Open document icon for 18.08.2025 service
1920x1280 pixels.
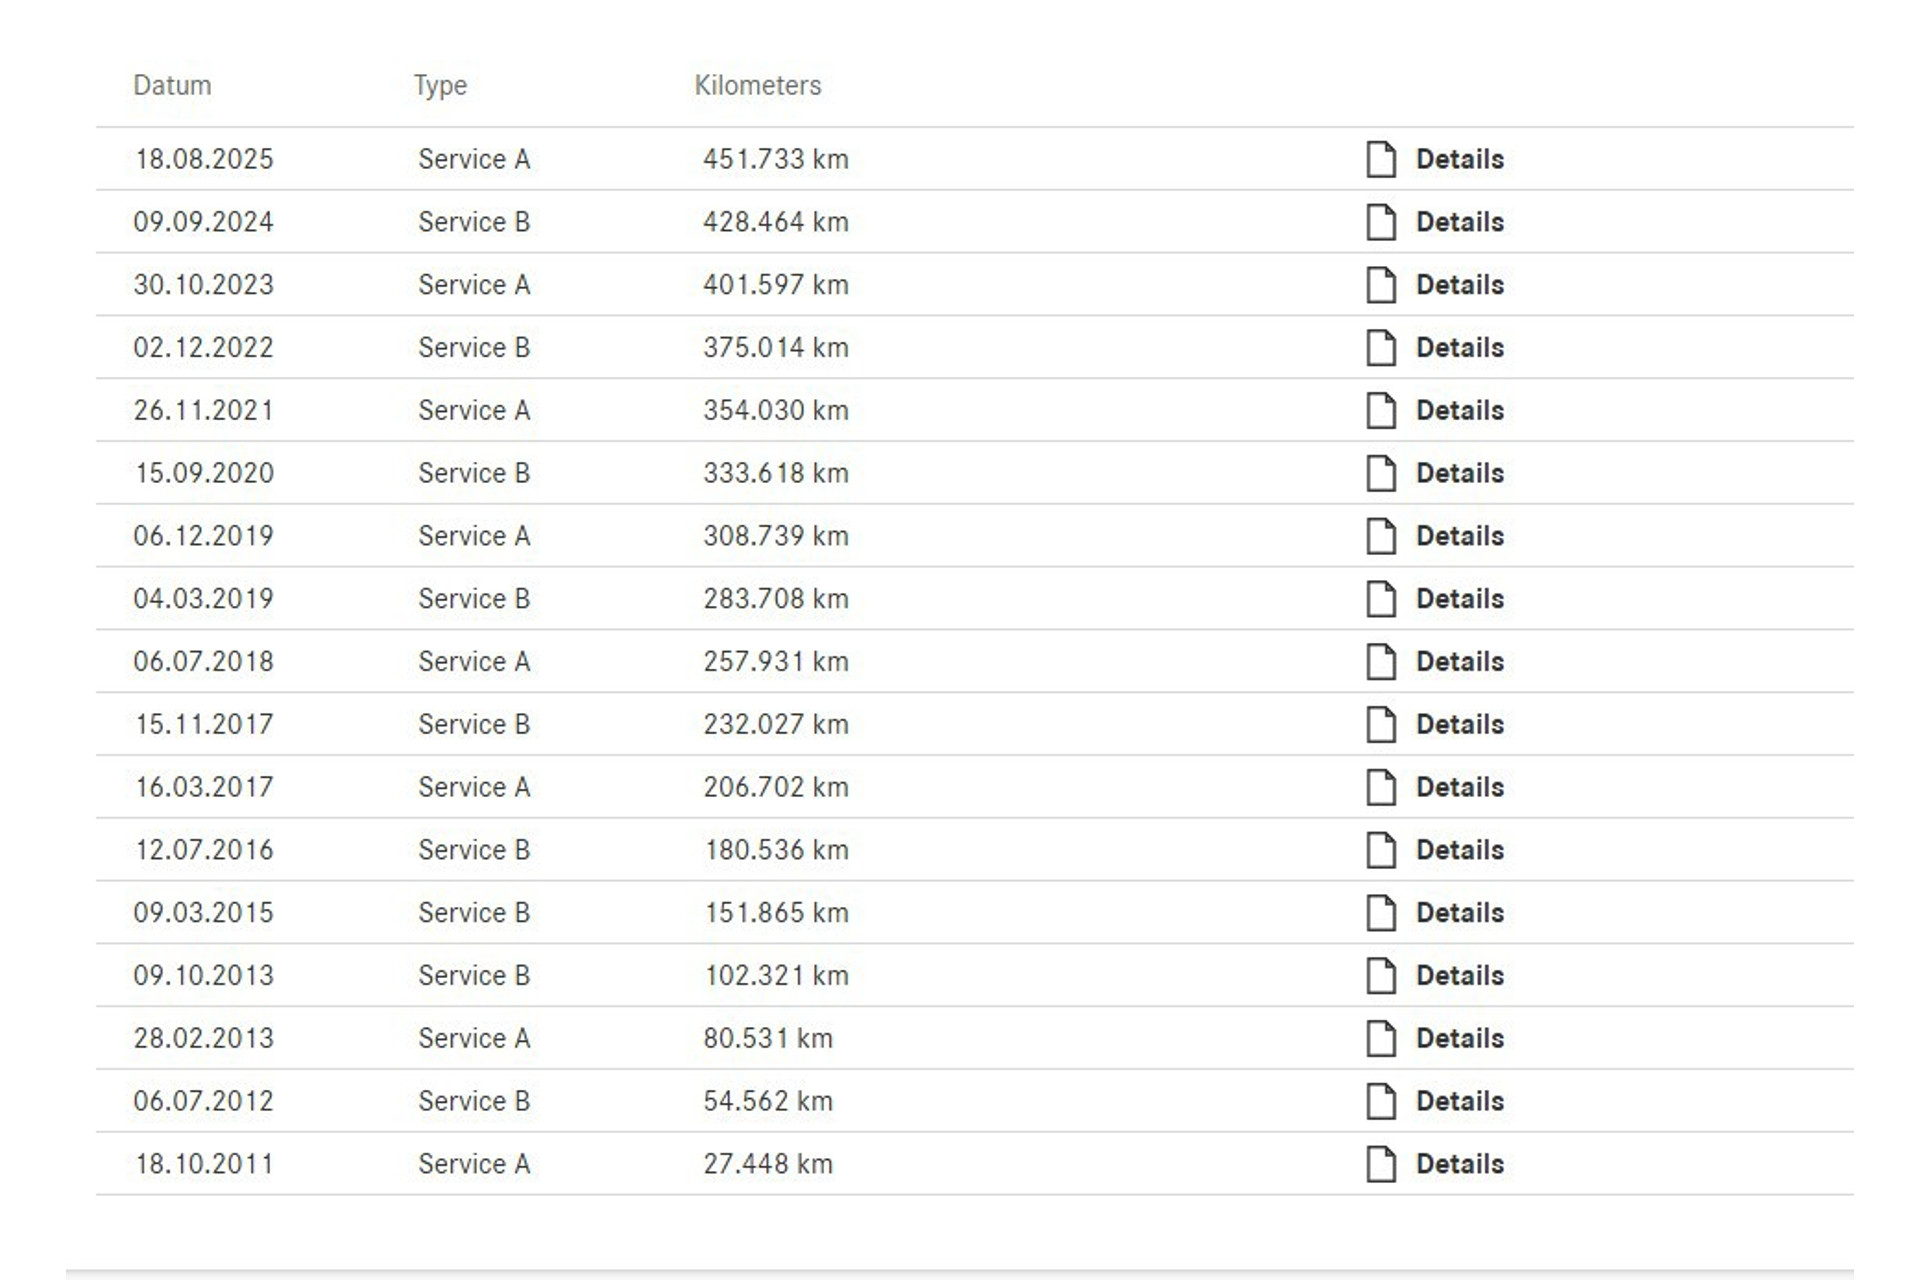coord(1381,159)
